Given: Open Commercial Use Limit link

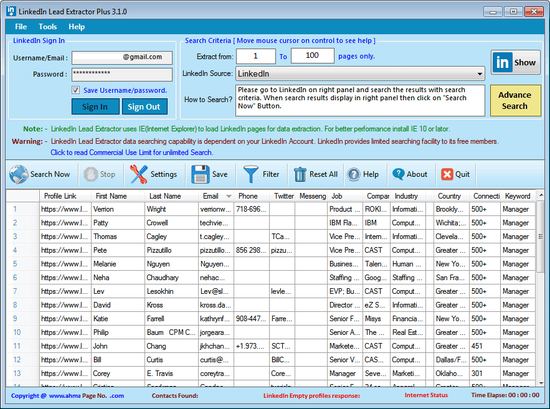Looking at the screenshot, I should tap(132, 153).
